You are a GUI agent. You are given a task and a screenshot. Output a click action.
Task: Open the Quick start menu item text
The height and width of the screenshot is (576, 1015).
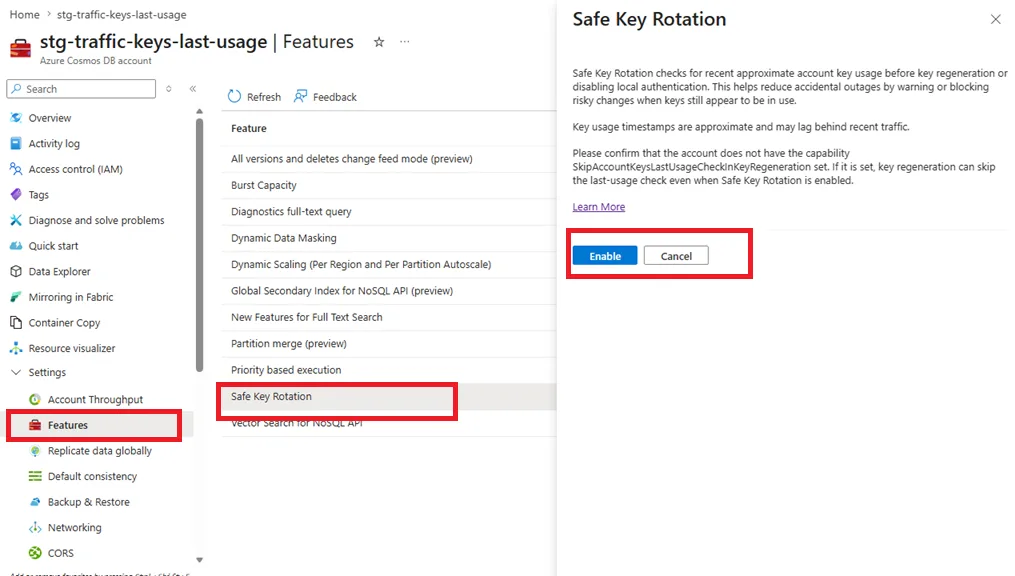click(53, 246)
